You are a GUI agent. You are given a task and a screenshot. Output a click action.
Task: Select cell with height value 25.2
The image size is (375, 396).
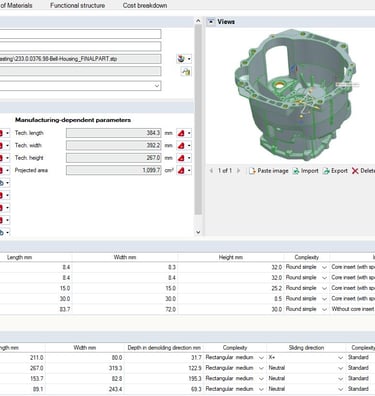point(231,288)
